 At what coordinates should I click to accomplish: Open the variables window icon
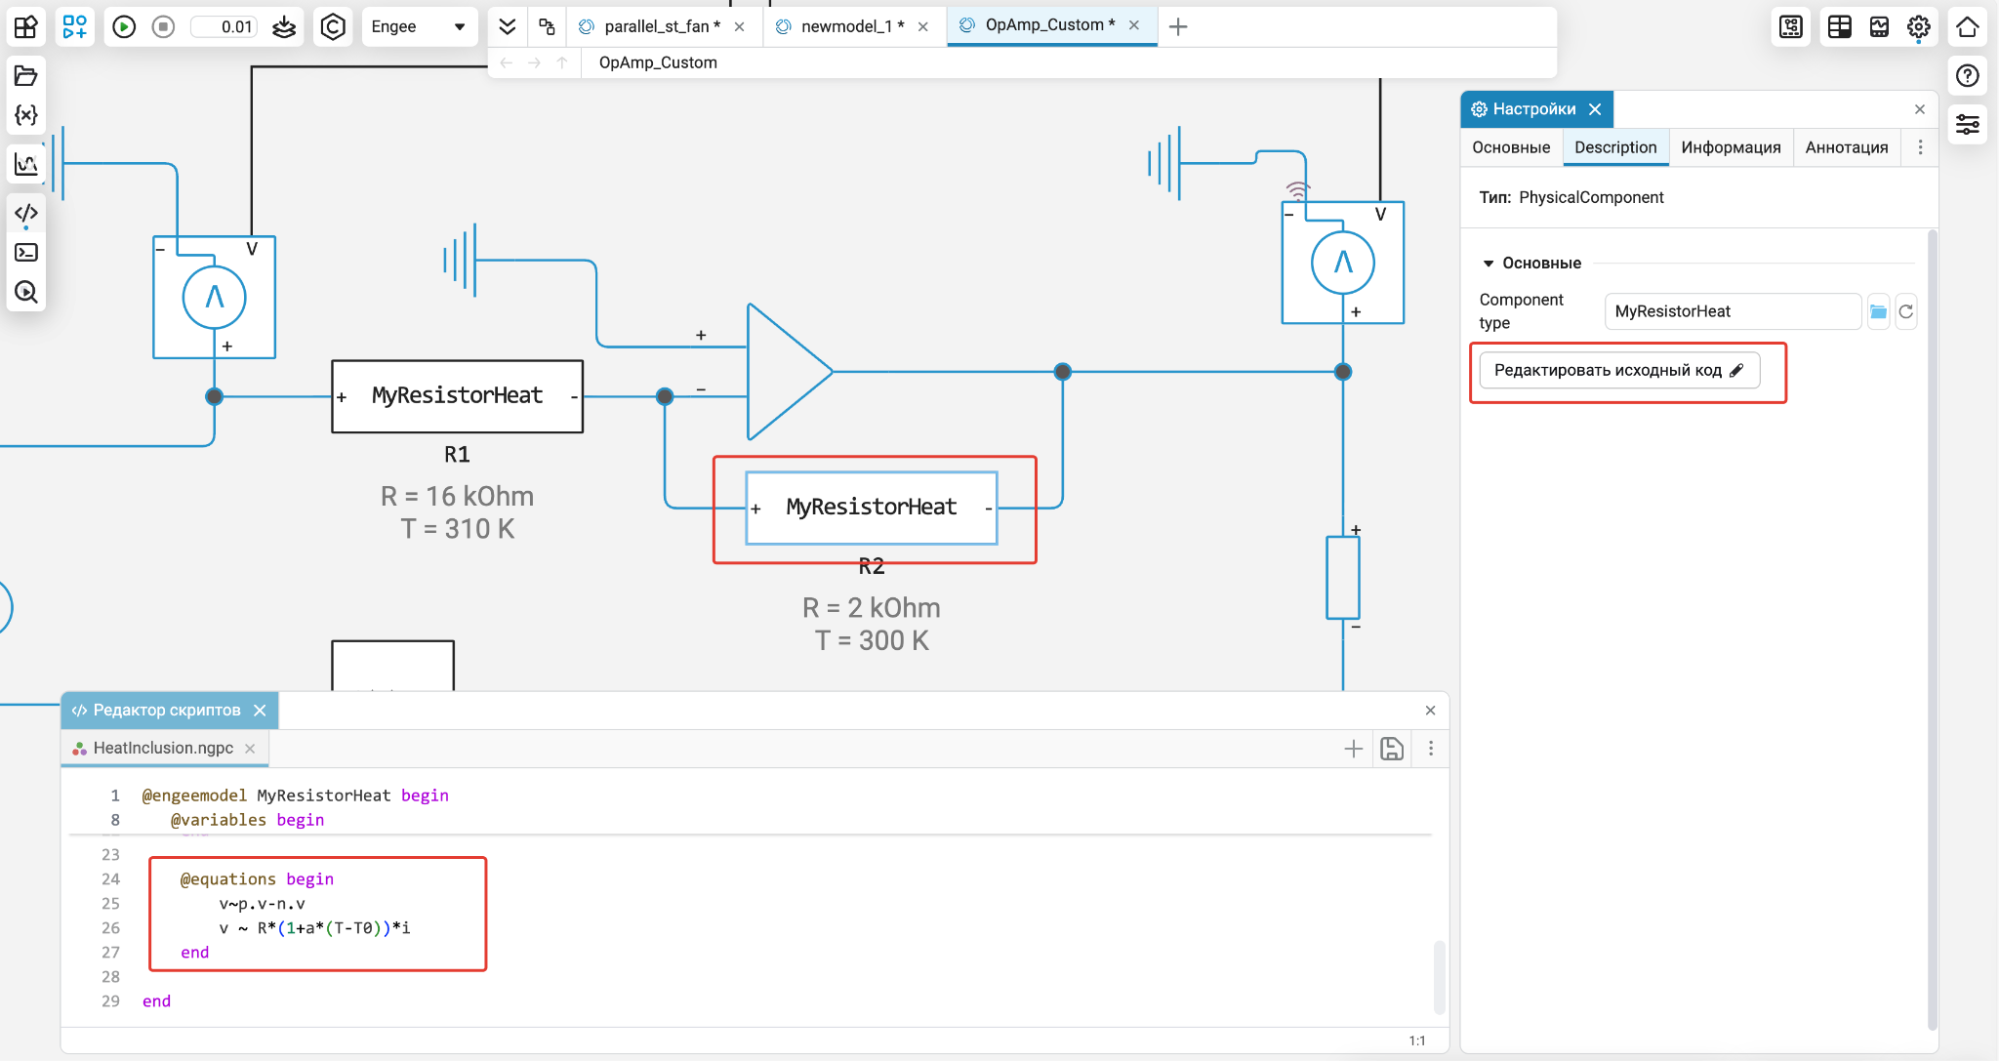point(26,116)
